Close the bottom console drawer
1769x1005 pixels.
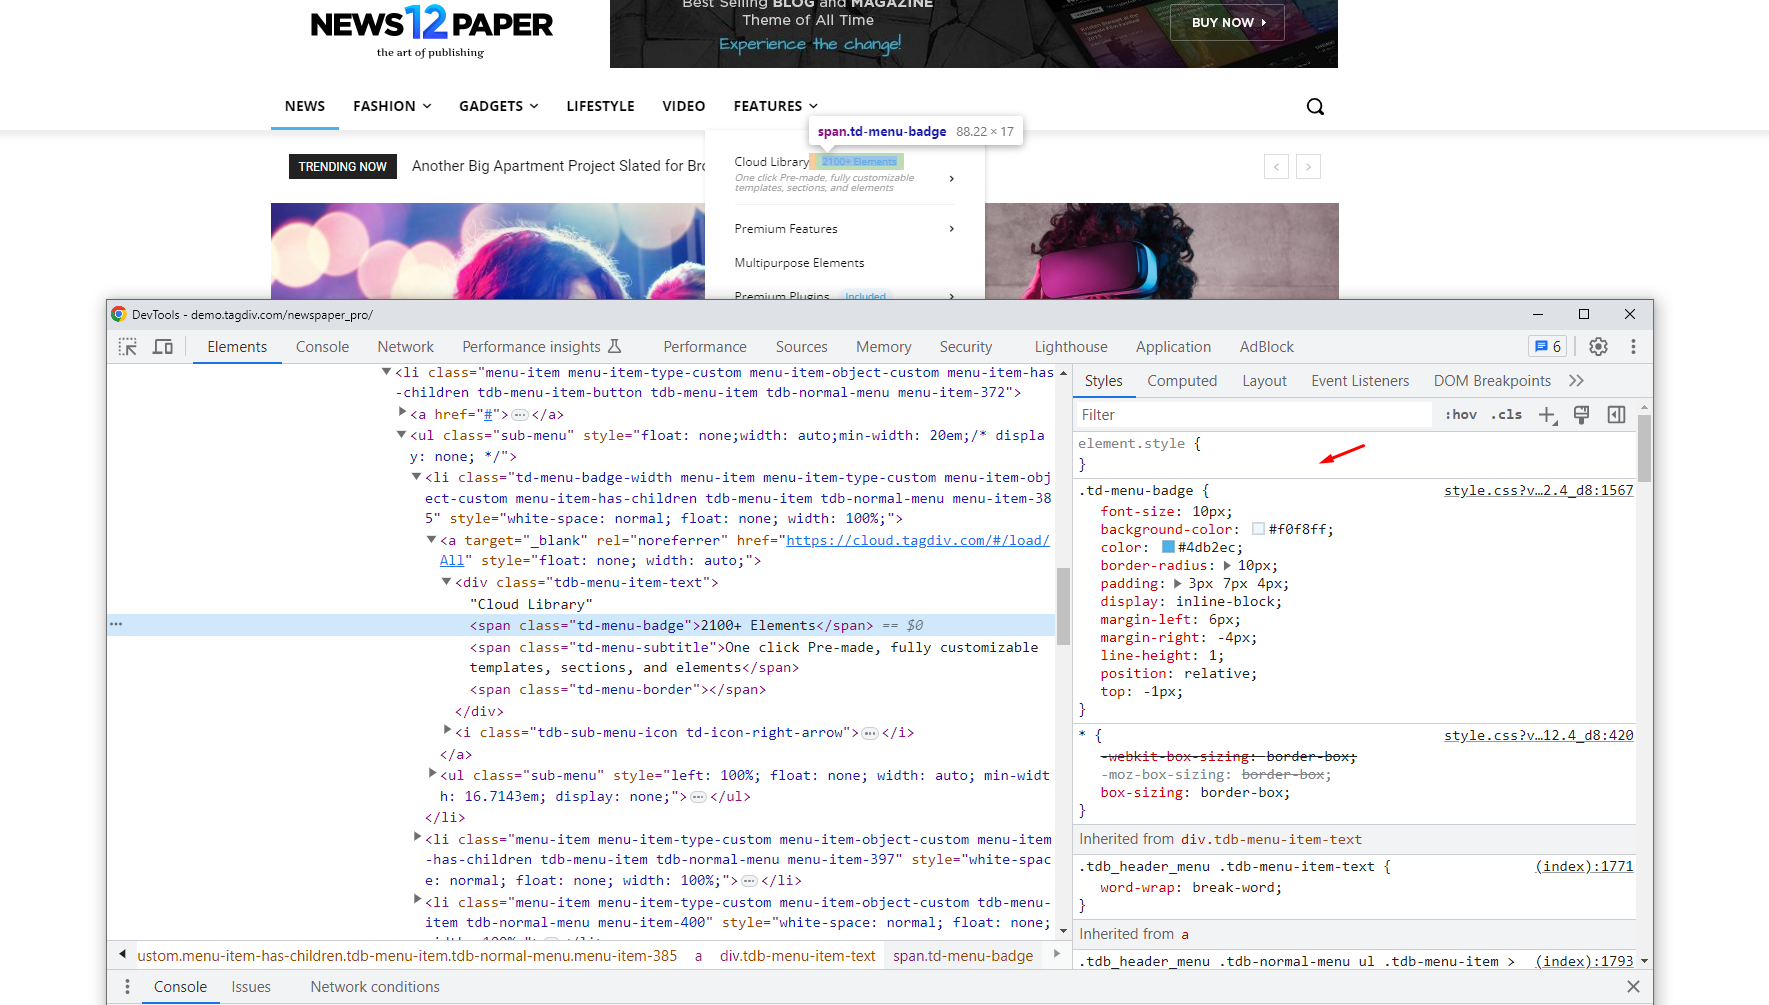[1633, 987]
